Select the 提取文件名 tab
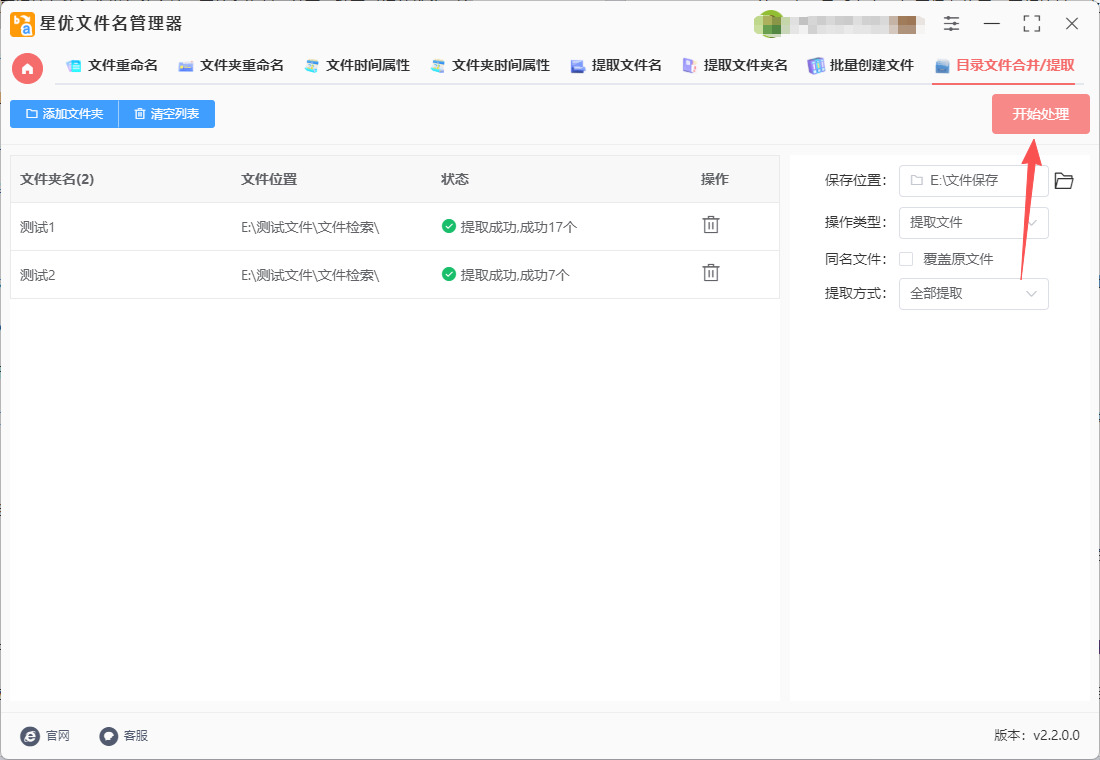Image resolution: width=1100 pixels, height=760 pixels. (x=616, y=66)
